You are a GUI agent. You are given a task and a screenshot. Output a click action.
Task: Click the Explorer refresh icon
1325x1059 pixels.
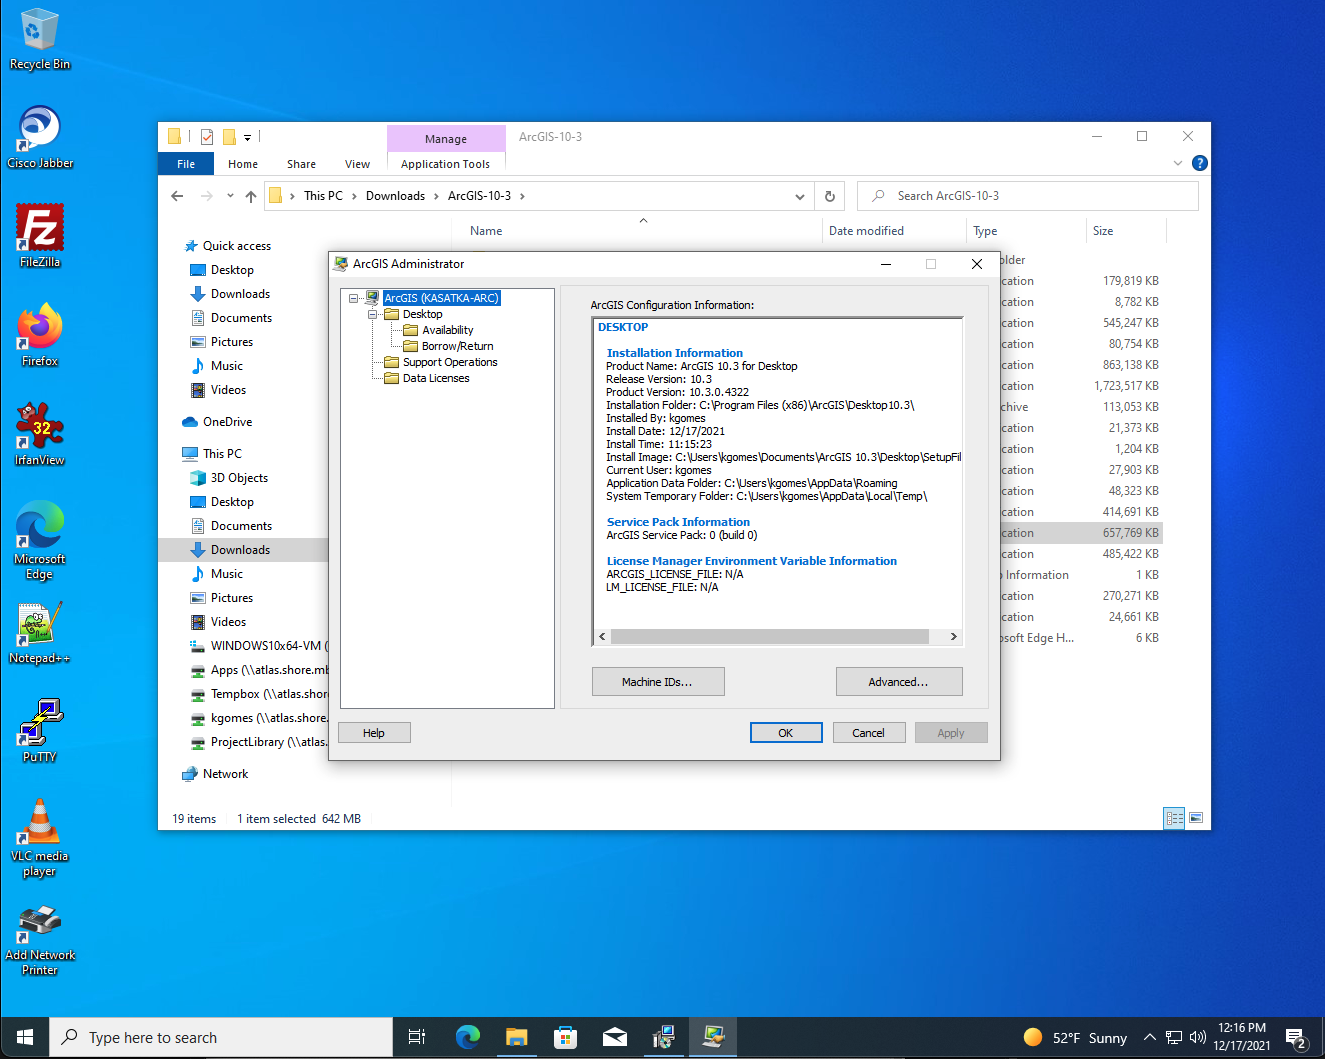tap(829, 196)
